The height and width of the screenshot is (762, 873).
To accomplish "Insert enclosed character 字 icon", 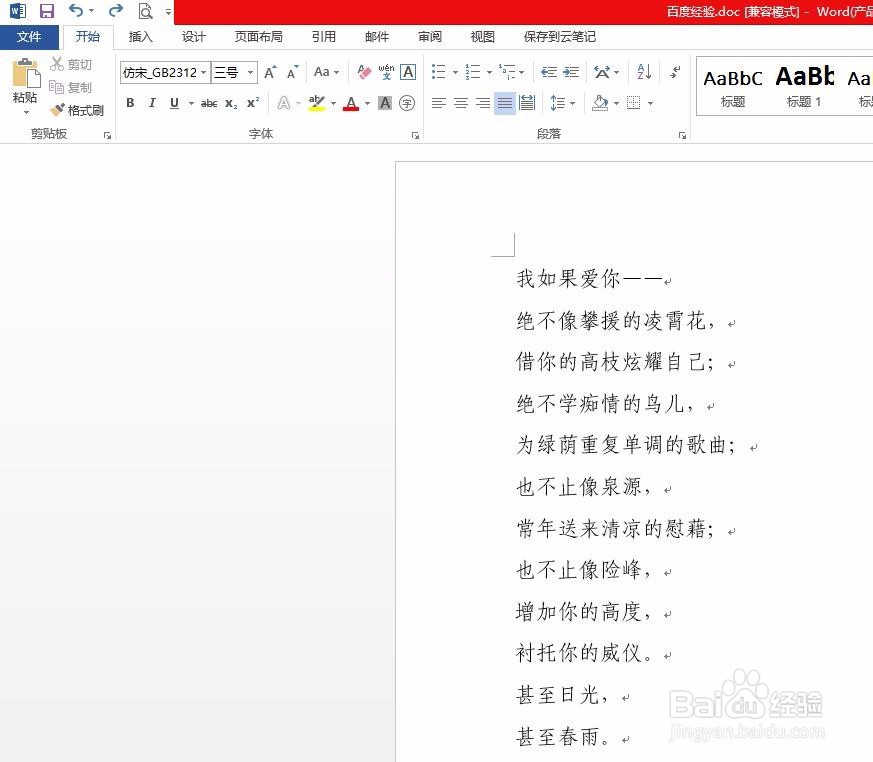I will tap(407, 103).
